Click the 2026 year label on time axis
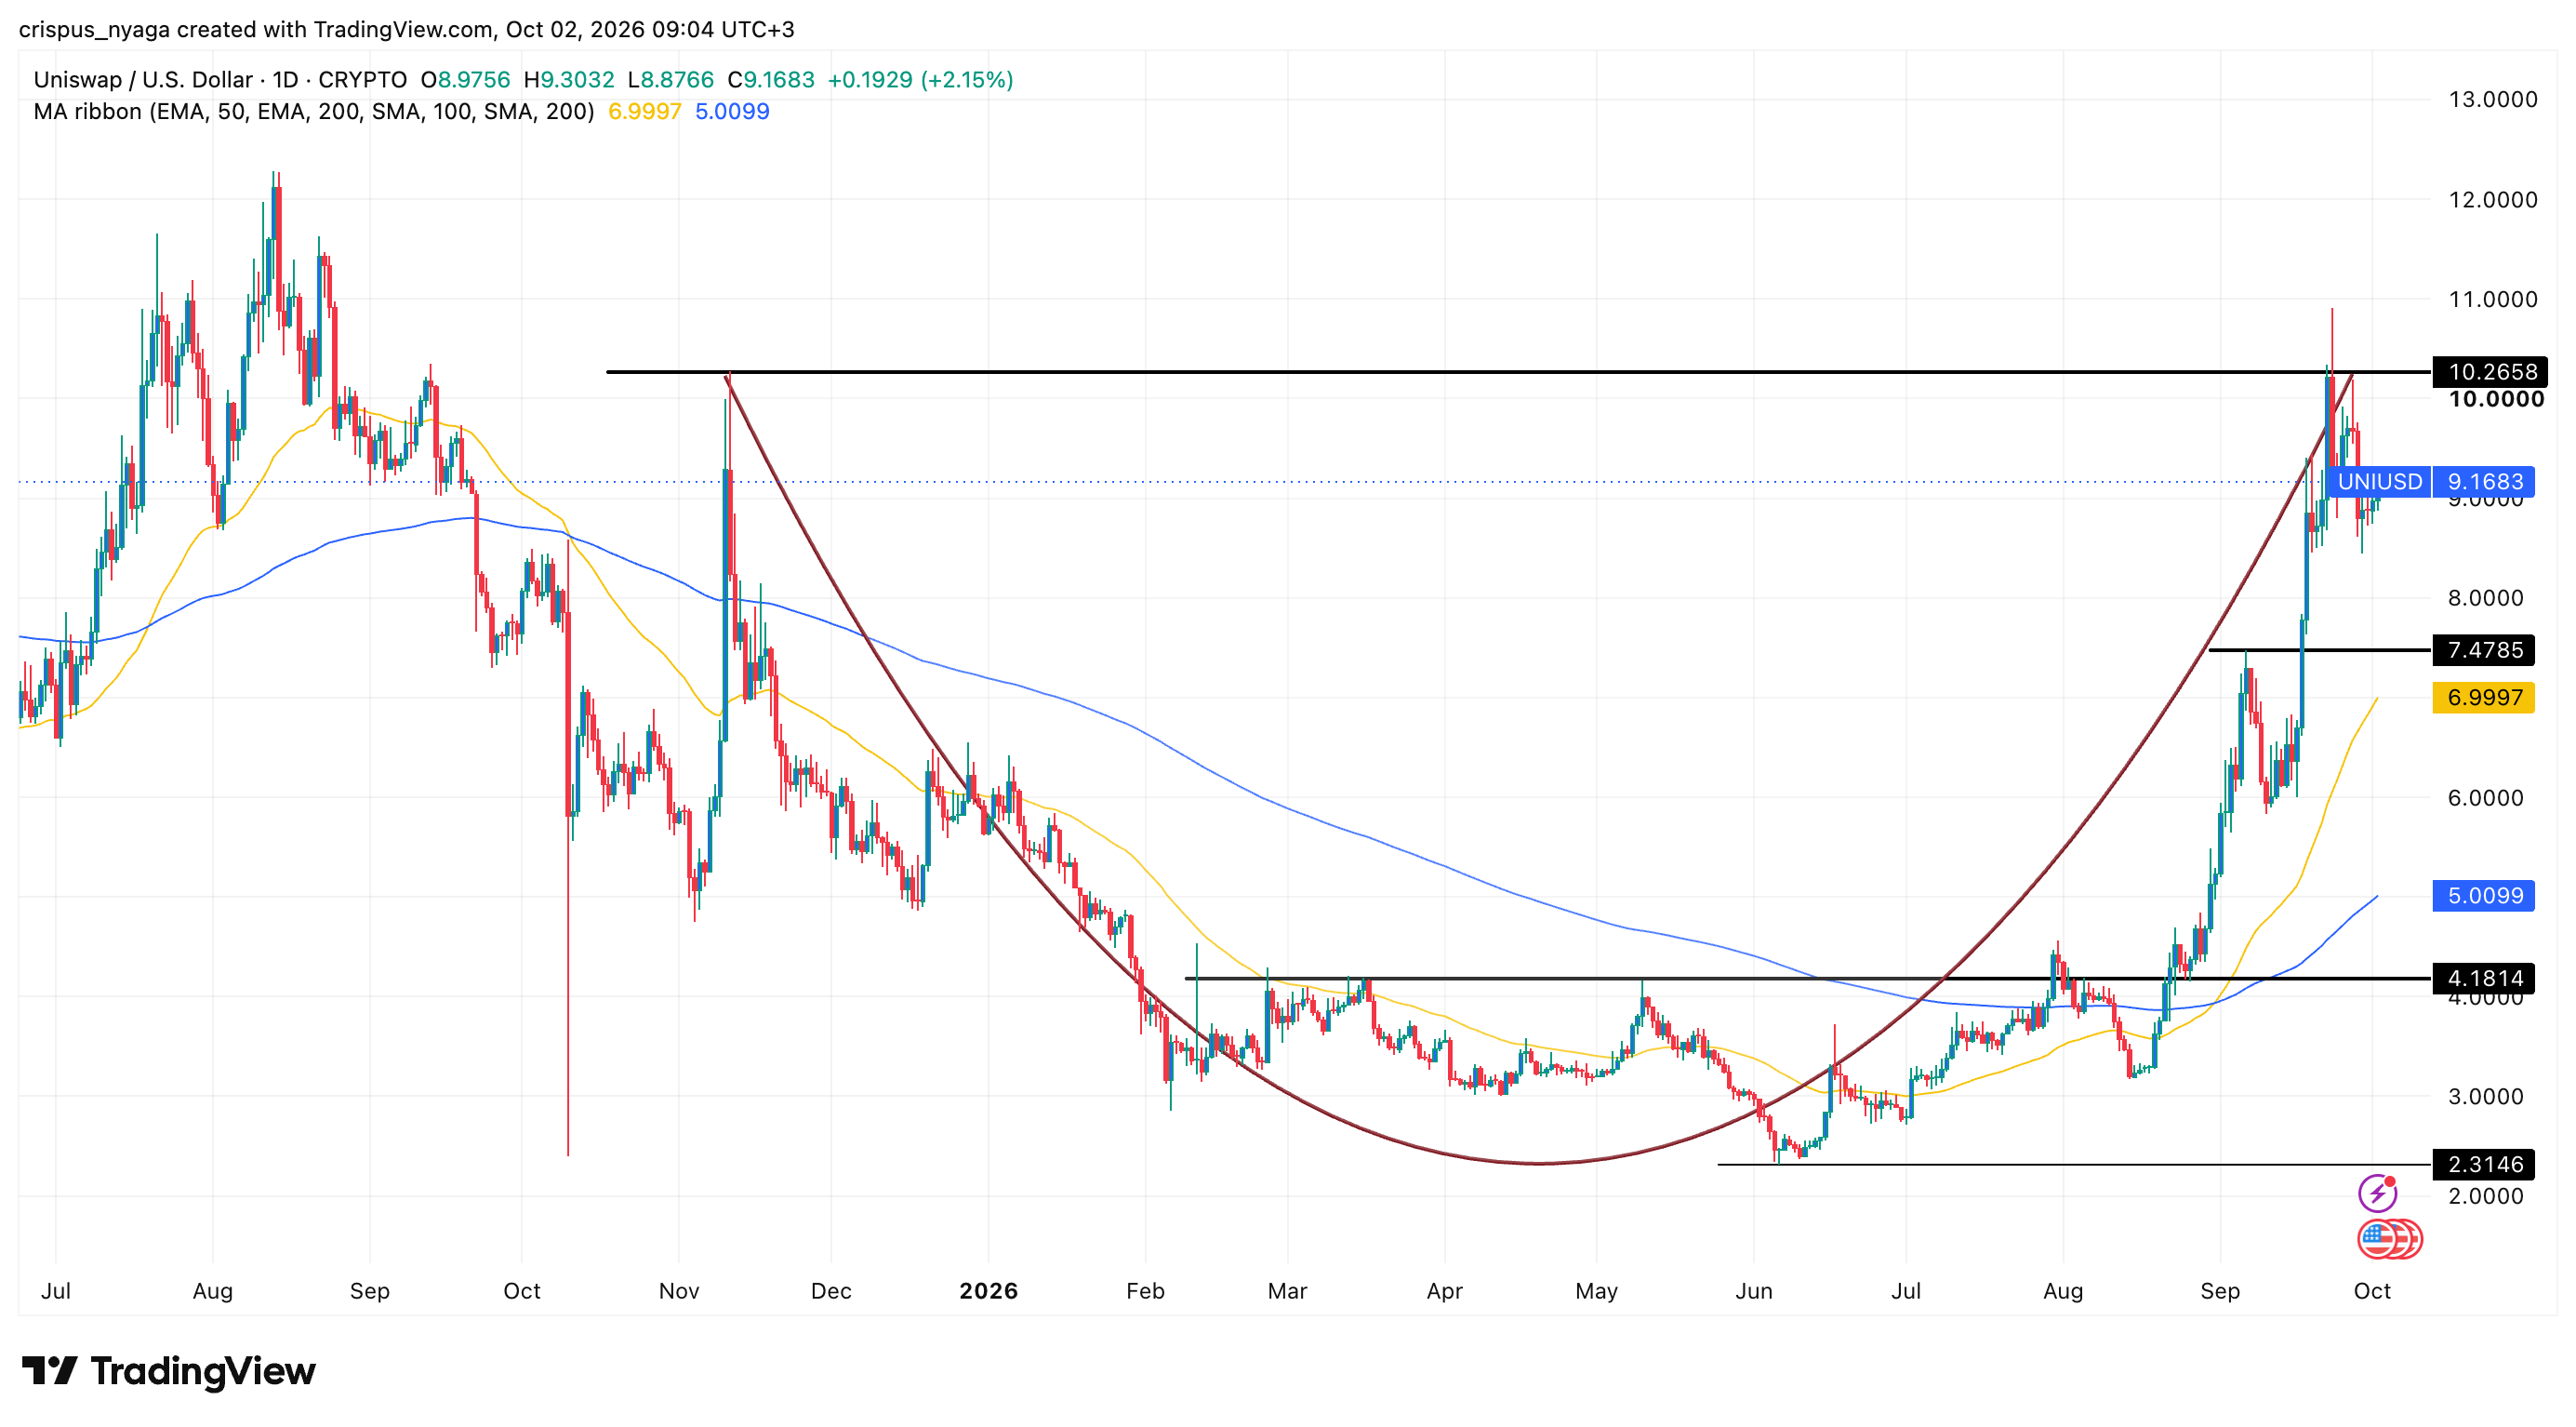 [988, 1291]
